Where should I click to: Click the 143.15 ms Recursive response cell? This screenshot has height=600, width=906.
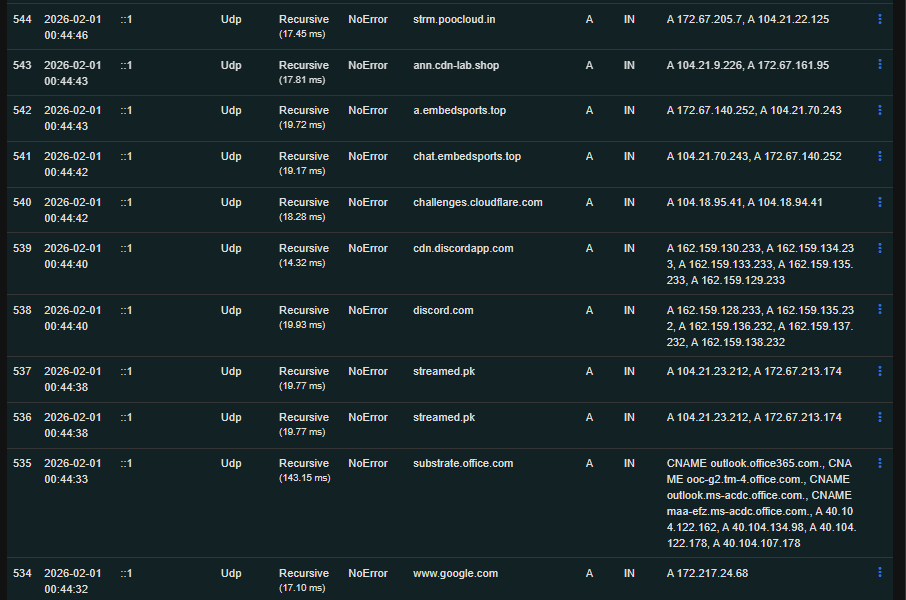[304, 470]
